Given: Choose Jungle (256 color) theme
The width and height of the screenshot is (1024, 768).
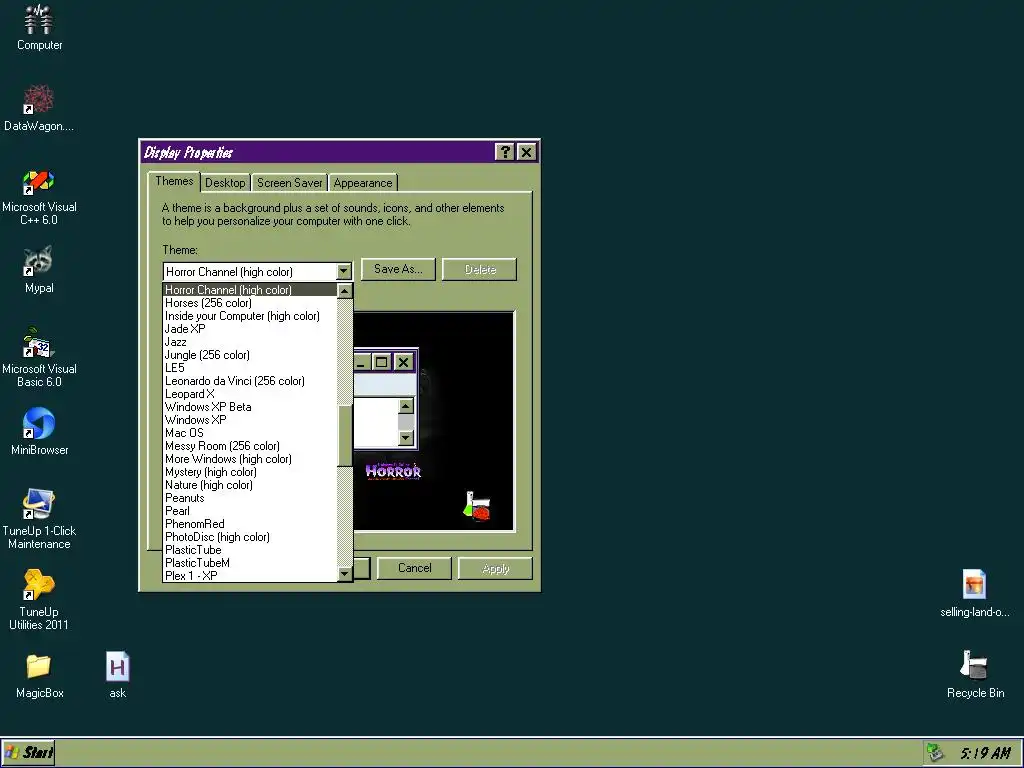Looking at the screenshot, I should 249,355.
